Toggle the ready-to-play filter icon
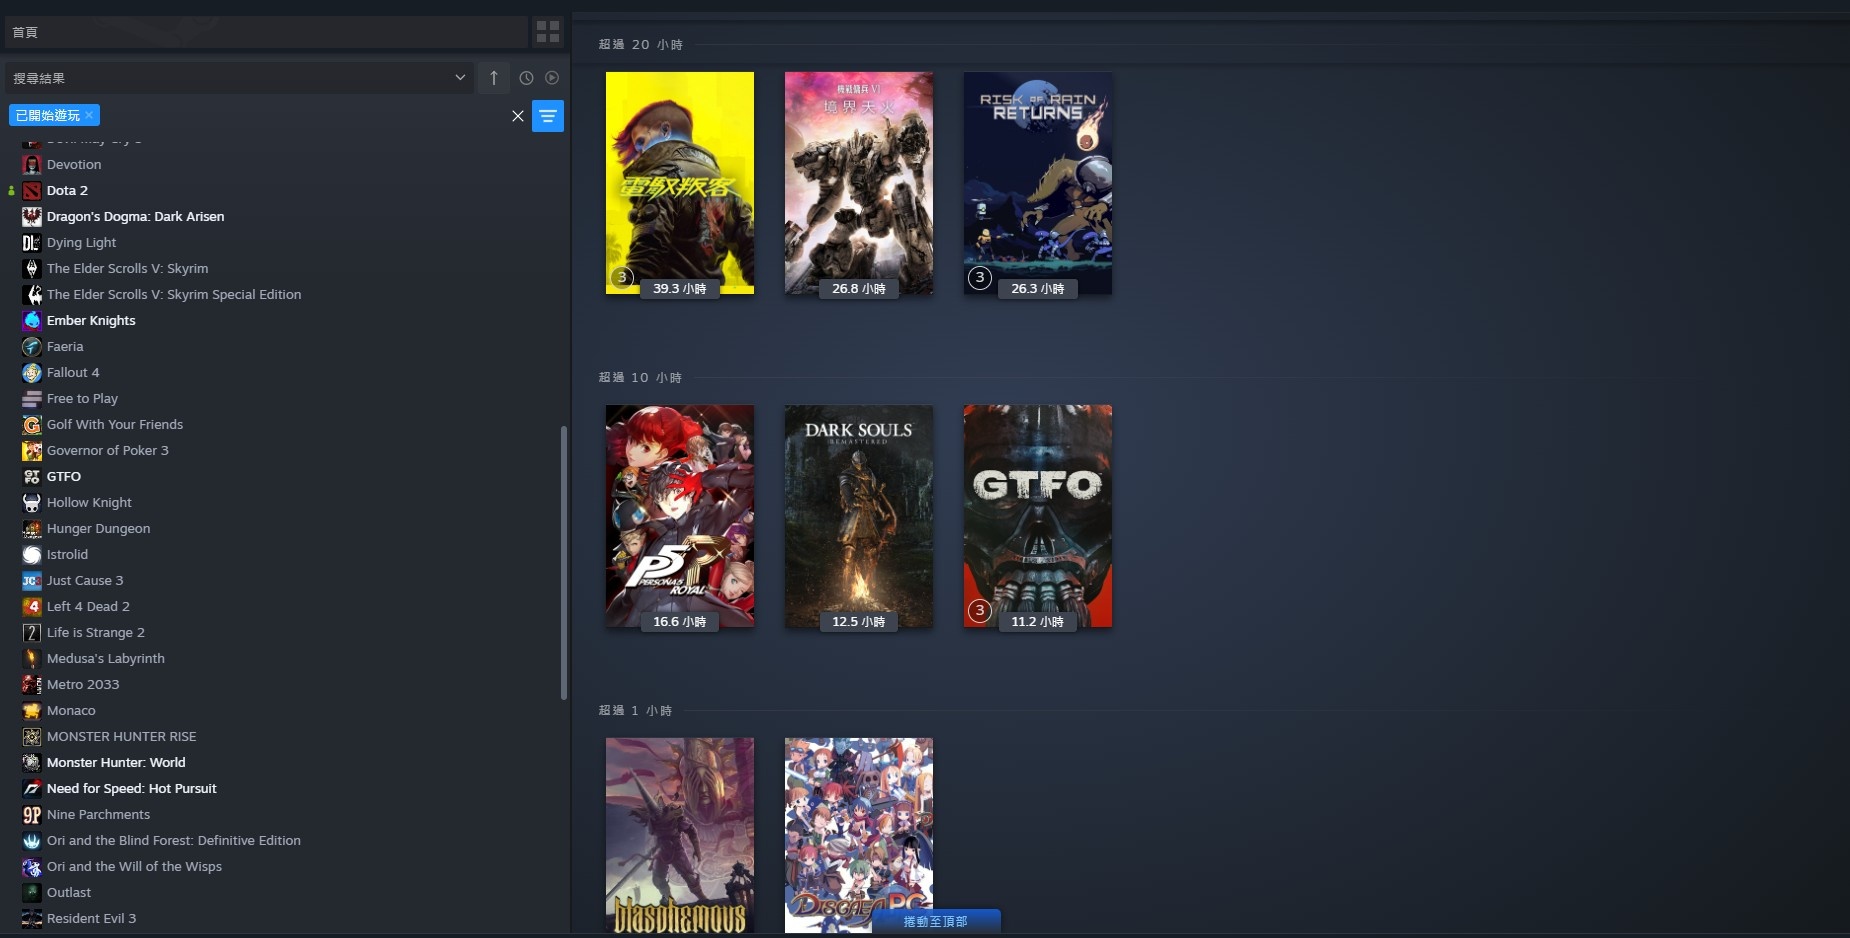 pyautogui.click(x=552, y=78)
